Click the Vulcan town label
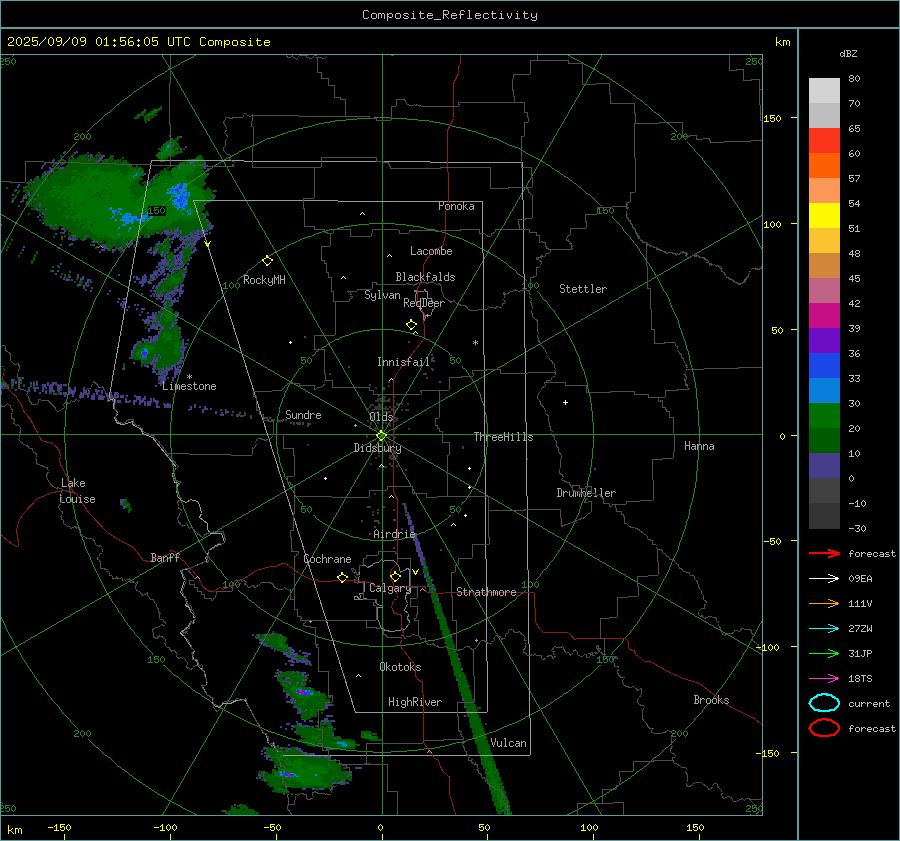This screenshot has height=841, width=900. pyautogui.click(x=508, y=743)
